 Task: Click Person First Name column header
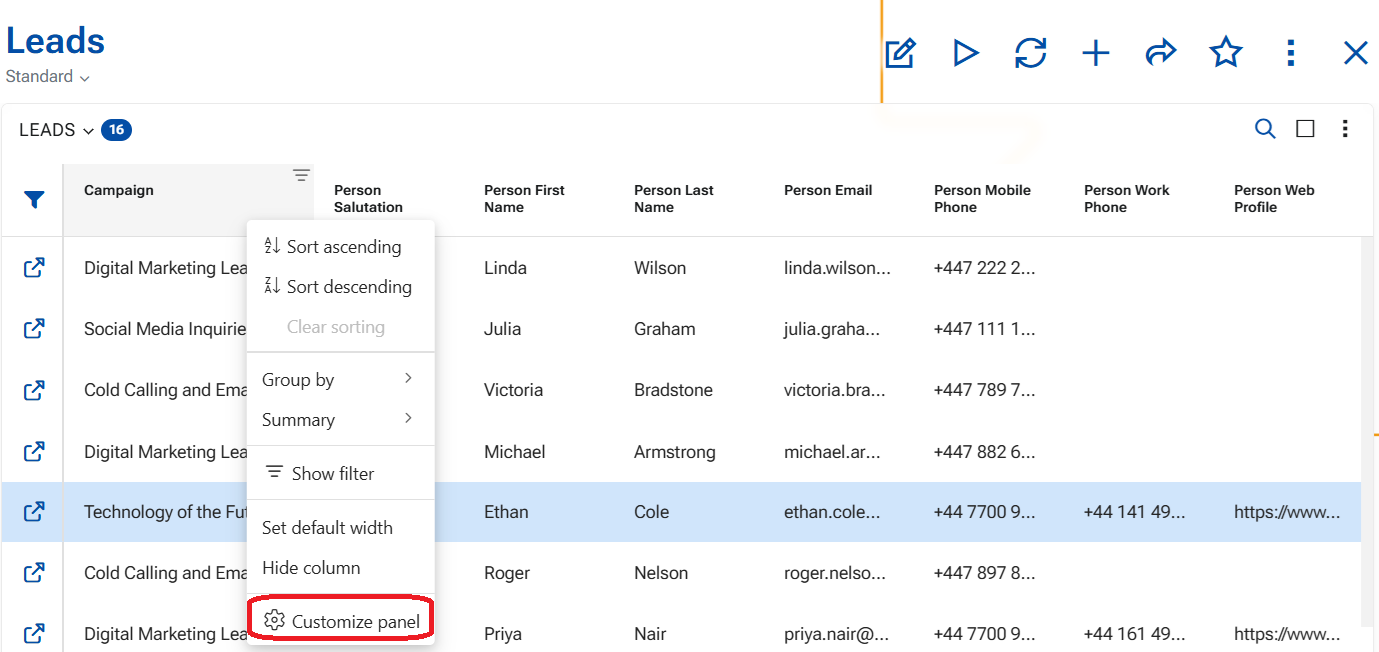click(x=524, y=199)
